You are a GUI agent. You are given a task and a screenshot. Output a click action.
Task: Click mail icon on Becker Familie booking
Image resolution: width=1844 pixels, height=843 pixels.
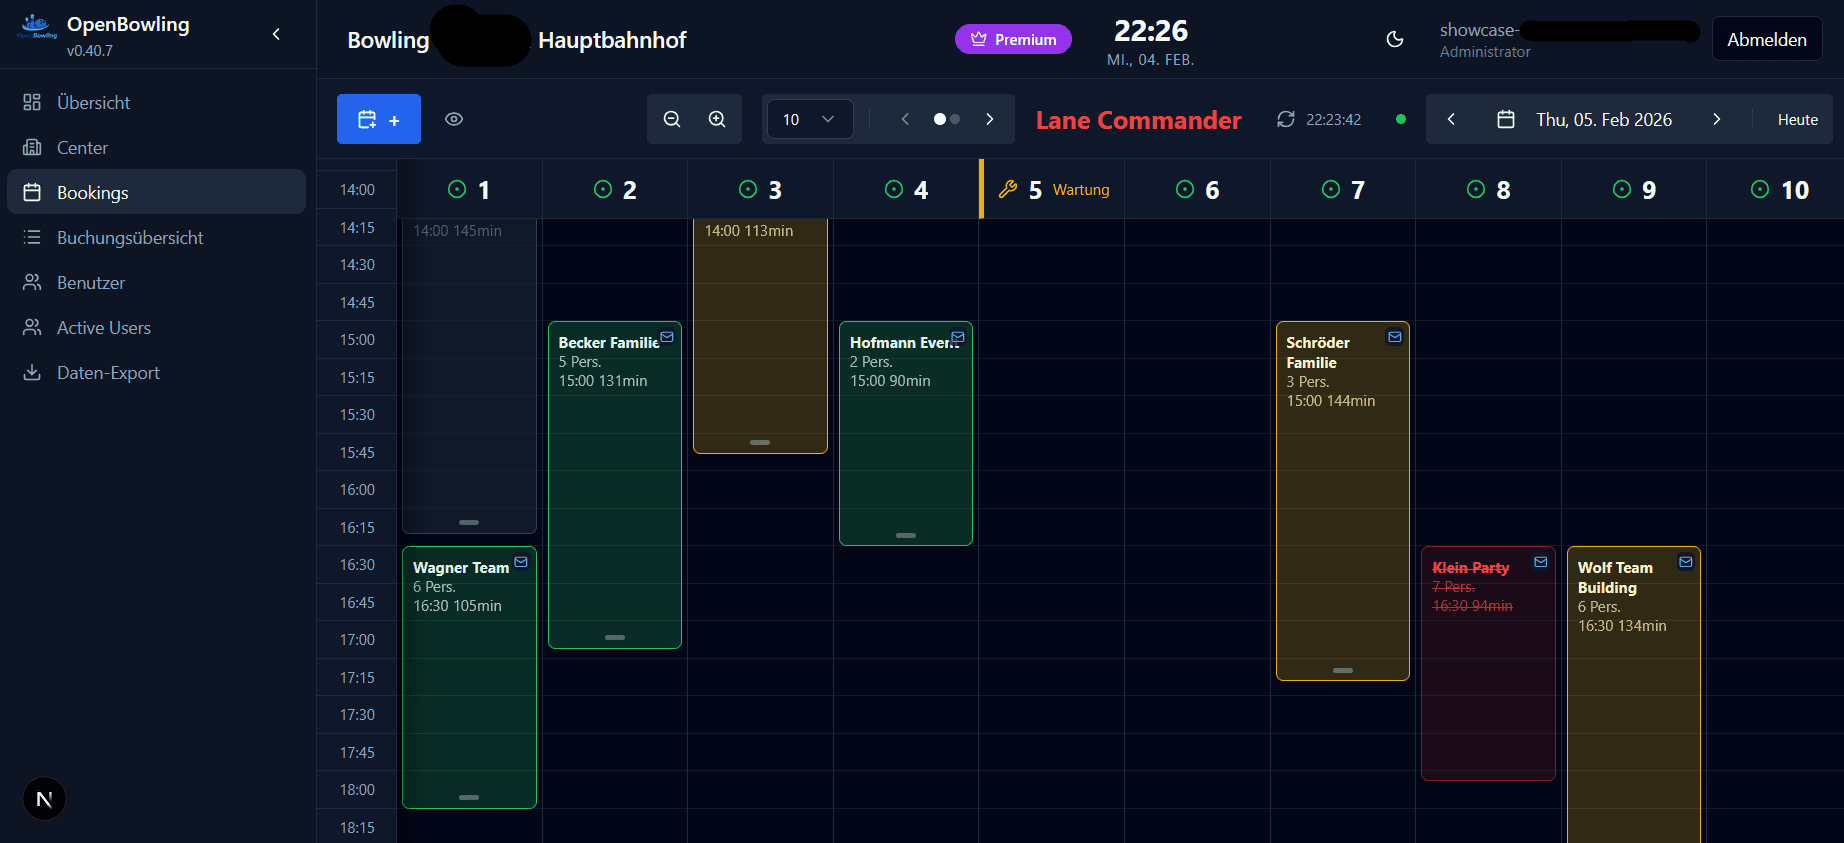pyautogui.click(x=667, y=337)
